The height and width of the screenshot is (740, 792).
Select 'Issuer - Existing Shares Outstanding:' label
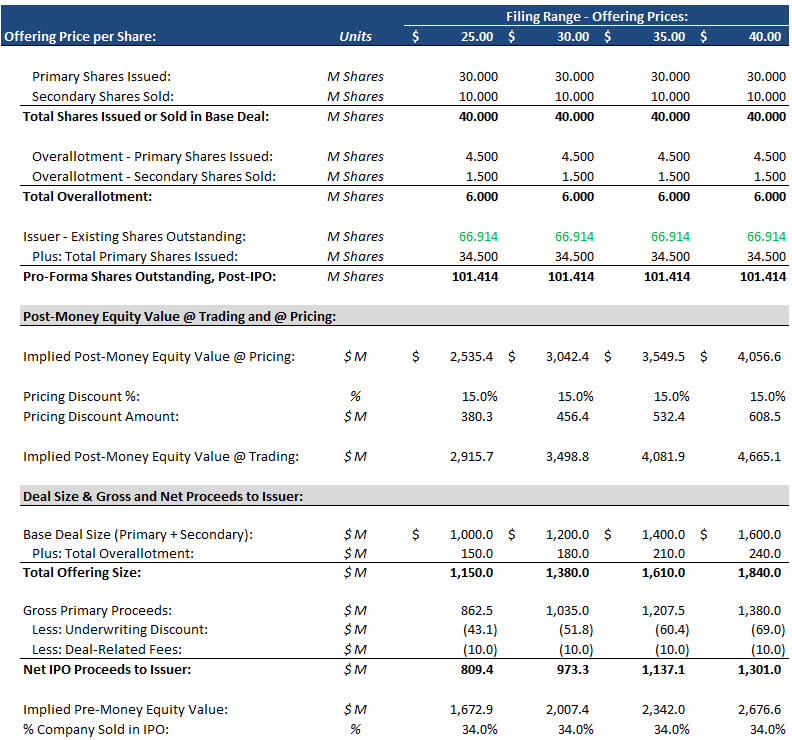[134, 236]
